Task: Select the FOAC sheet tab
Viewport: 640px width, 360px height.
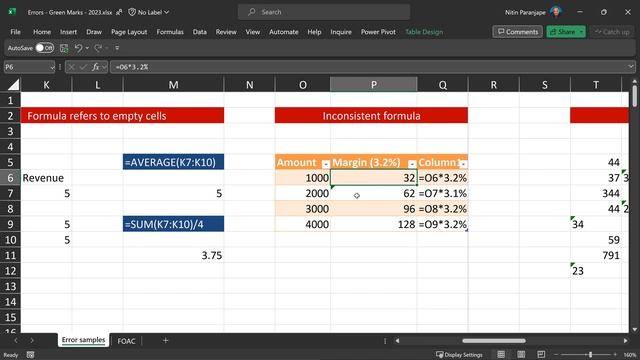Action: click(126, 341)
